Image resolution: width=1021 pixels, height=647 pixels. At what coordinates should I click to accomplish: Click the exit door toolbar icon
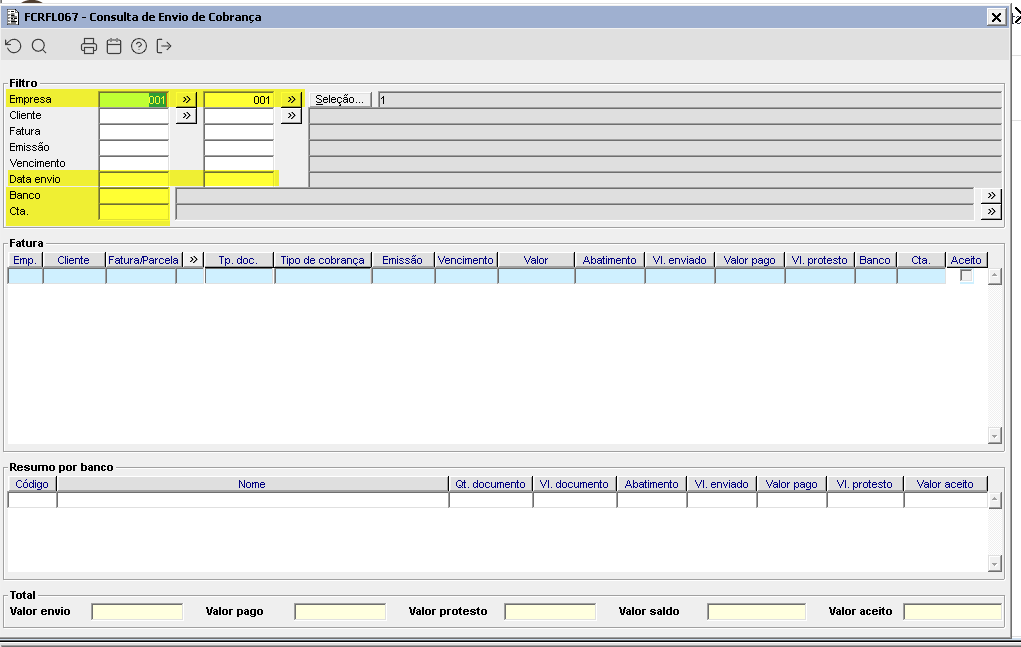pyautogui.click(x=164, y=46)
